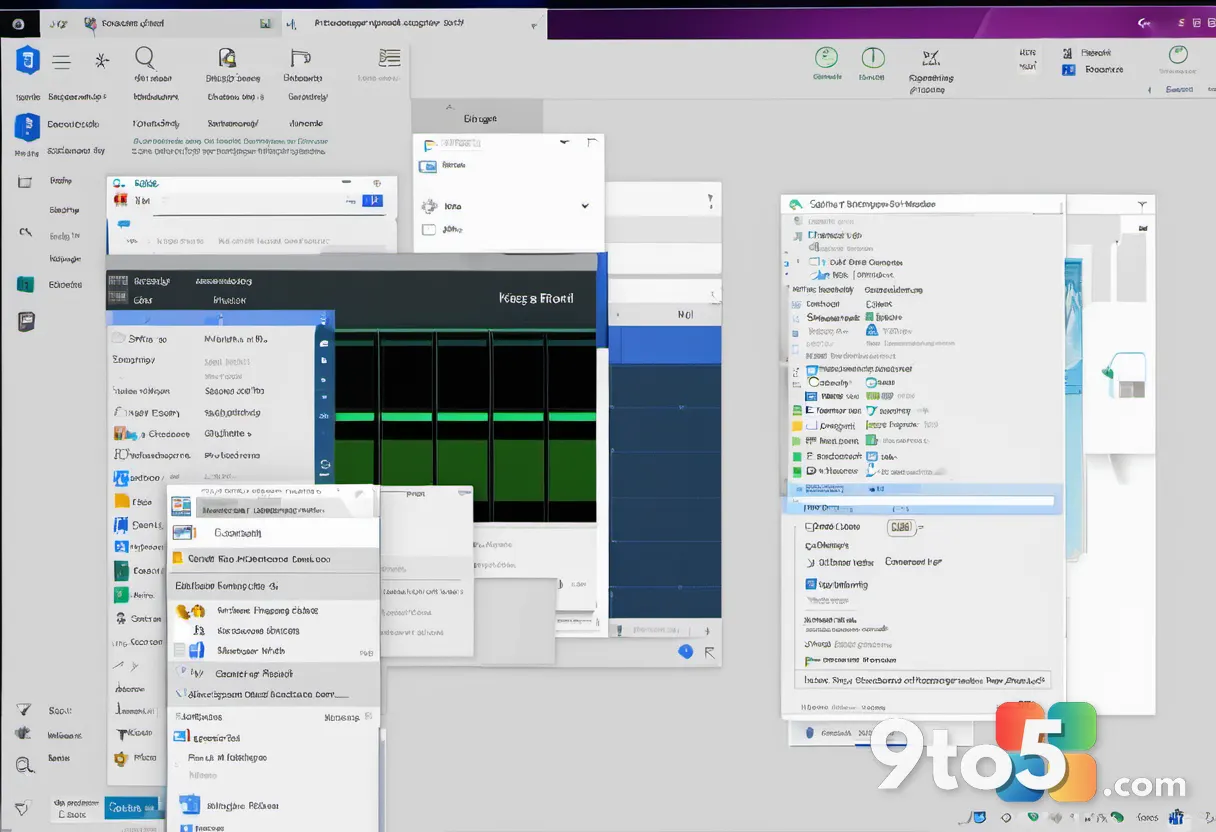The height and width of the screenshot is (832, 1216).
Task: Click the small outlined button in right panel
Action: pyautogui.click(x=900, y=527)
